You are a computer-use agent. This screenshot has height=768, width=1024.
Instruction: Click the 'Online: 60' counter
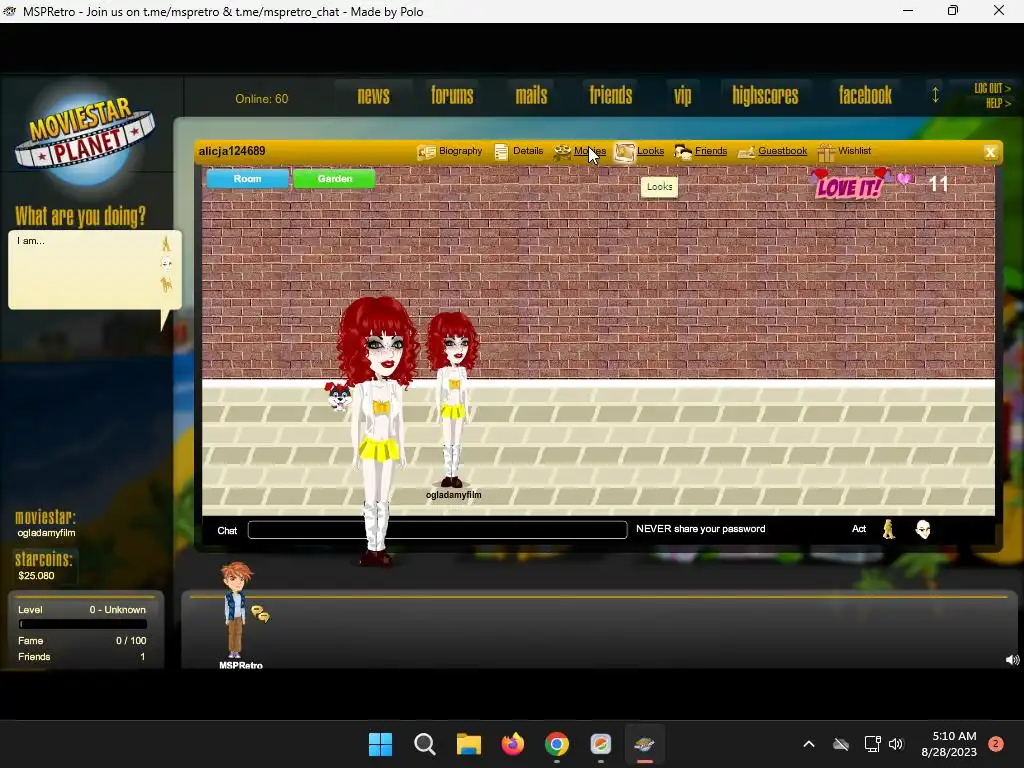(262, 99)
